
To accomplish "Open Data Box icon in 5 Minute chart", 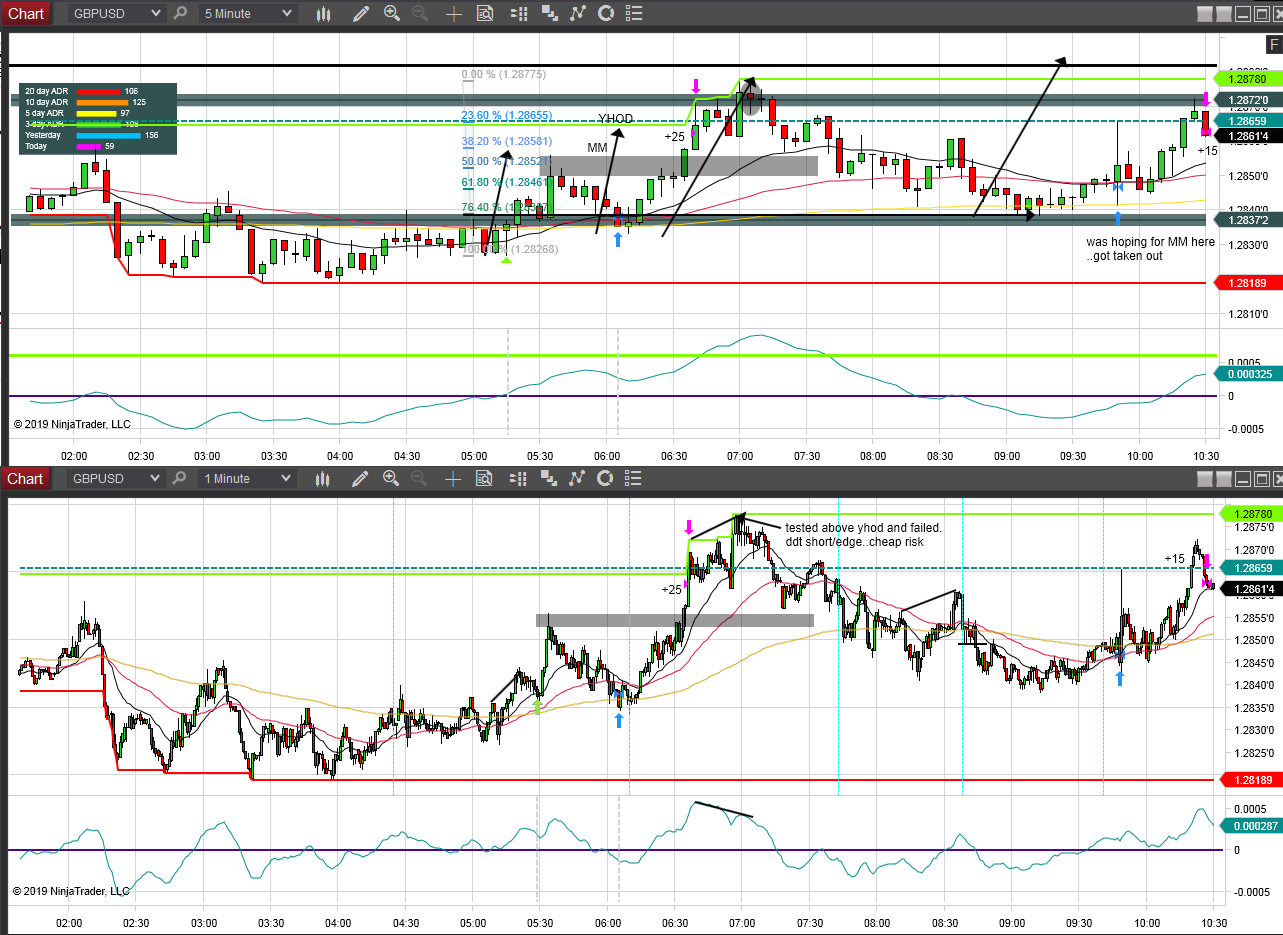I will coord(485,13).
